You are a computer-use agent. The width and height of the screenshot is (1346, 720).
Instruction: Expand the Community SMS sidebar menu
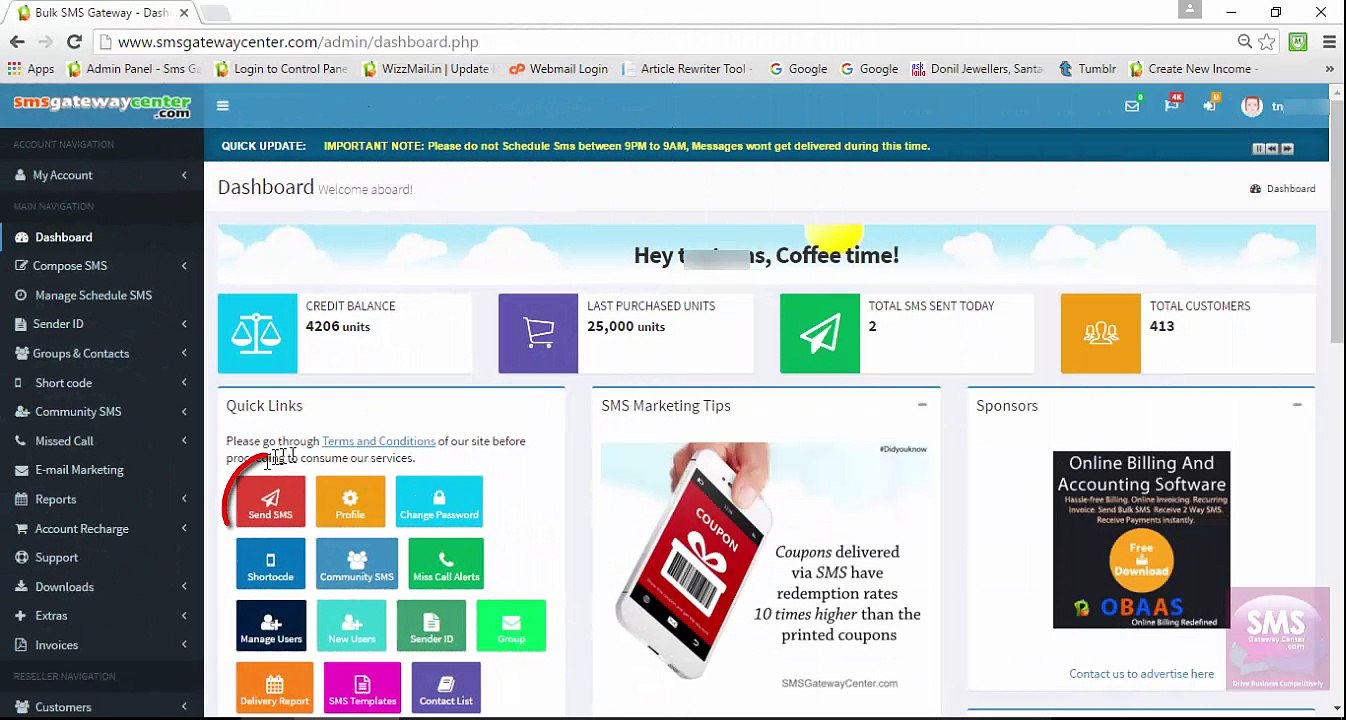pyautogui.click(x=102, y=412)
